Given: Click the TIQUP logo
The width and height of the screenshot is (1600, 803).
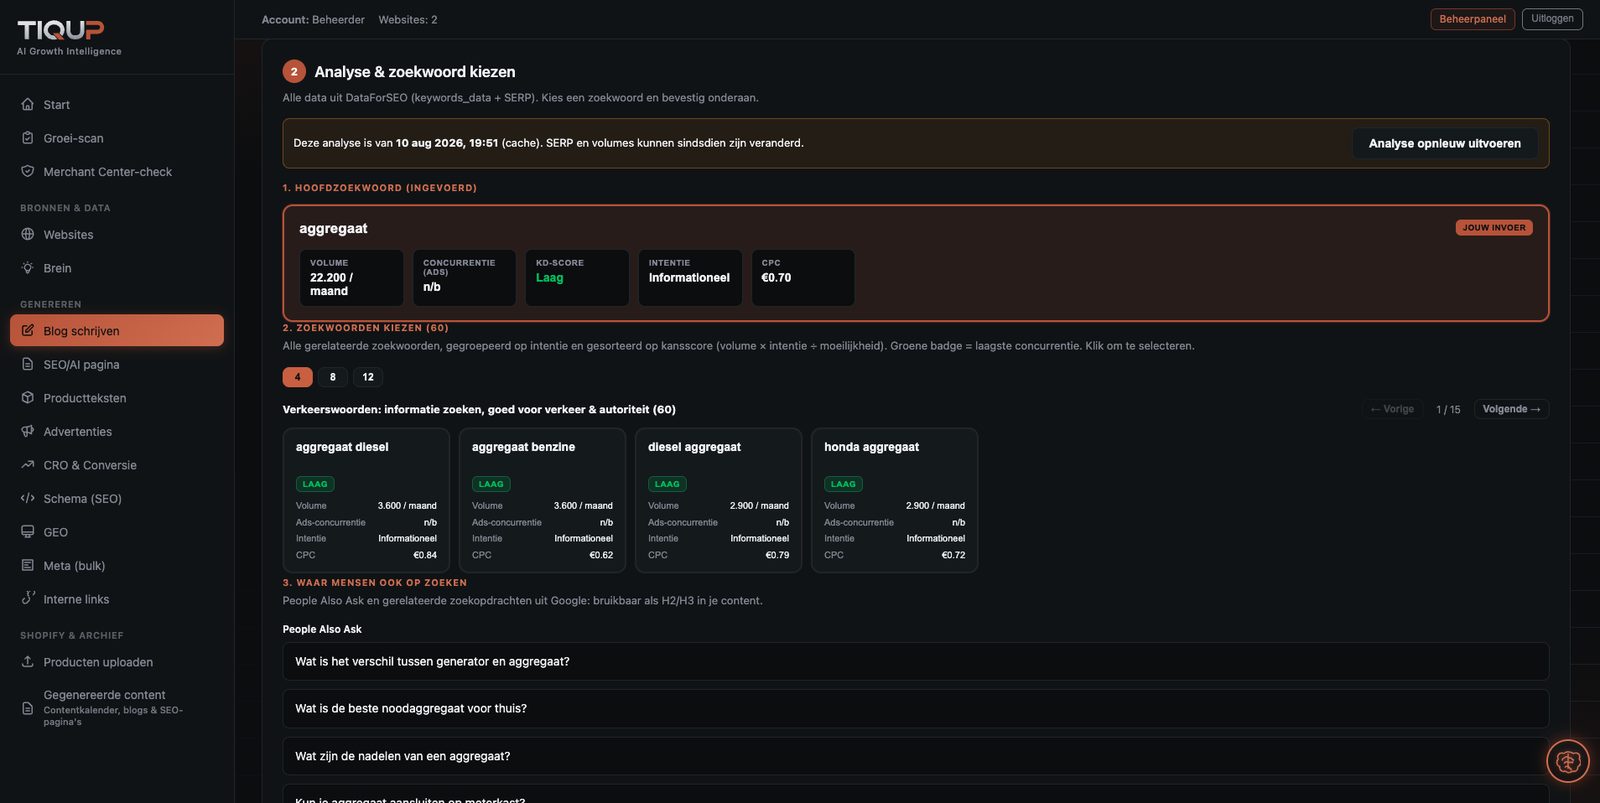Looking at the screenshot, I should click(61, 30).
